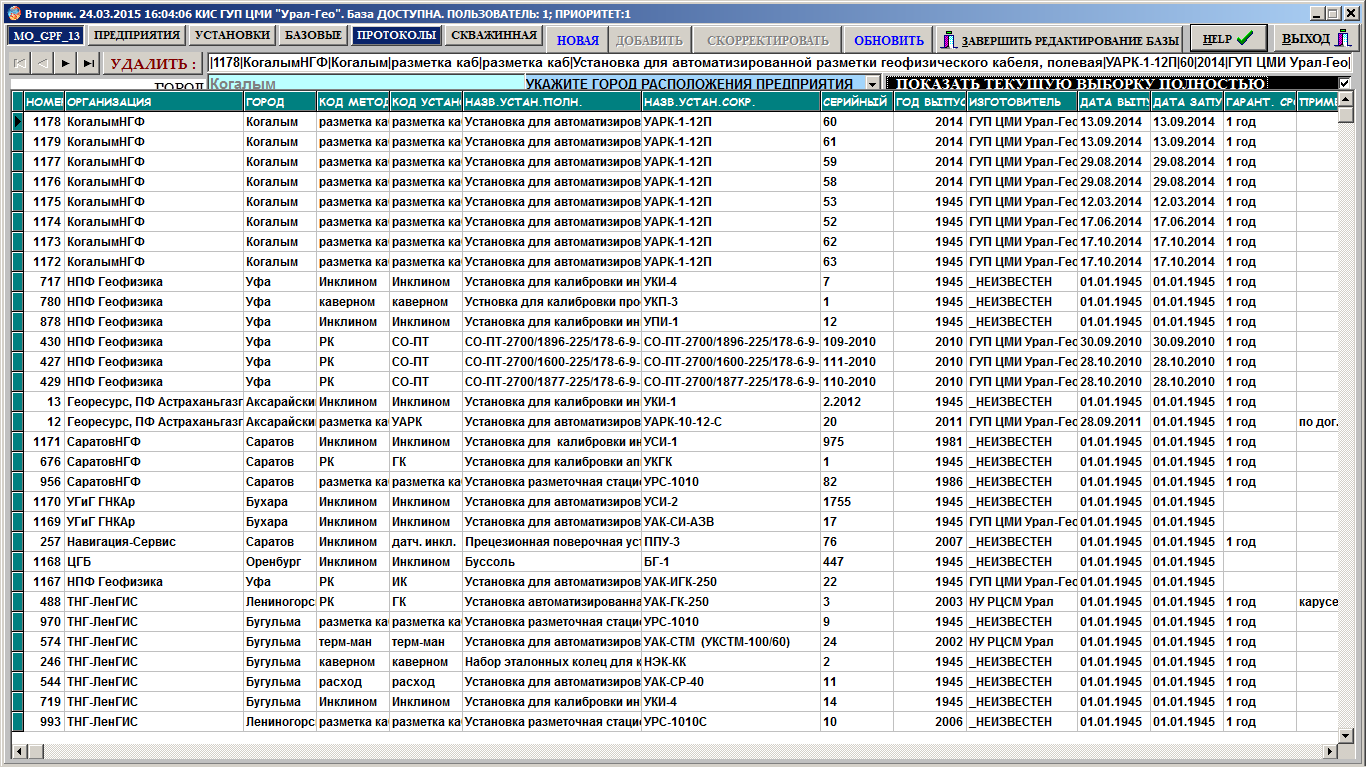Select serial number cell '2.2012'
Screen dimensions: 1366x768
tap(856, 401)
